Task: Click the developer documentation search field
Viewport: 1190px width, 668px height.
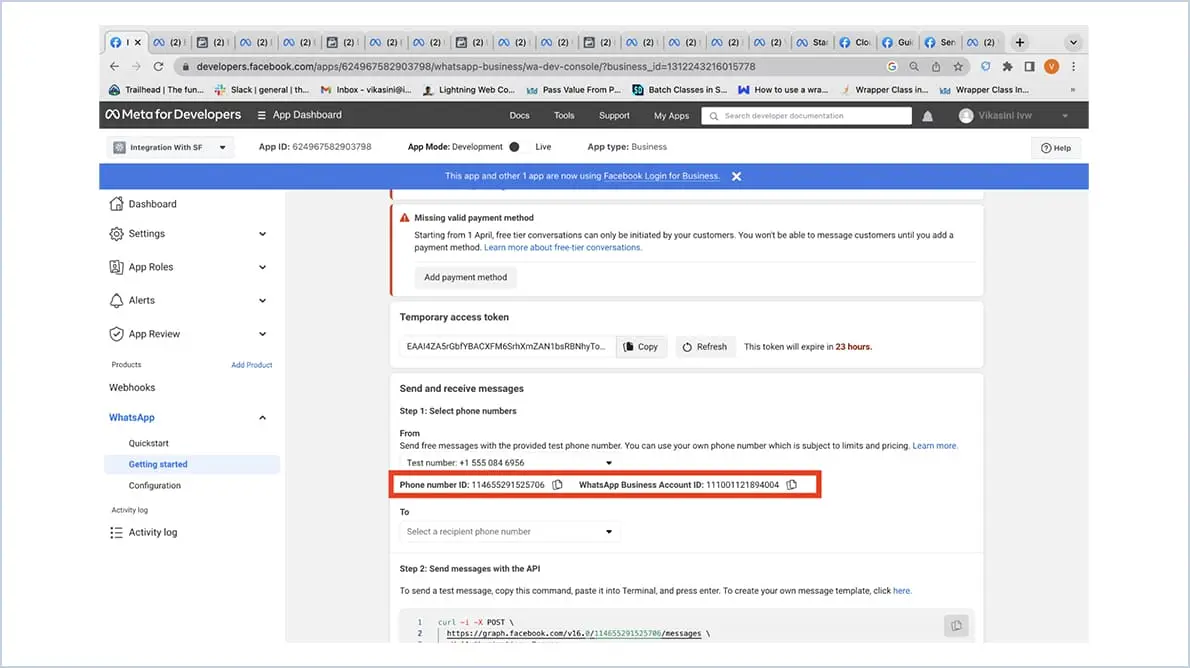Action: (806, 116)
